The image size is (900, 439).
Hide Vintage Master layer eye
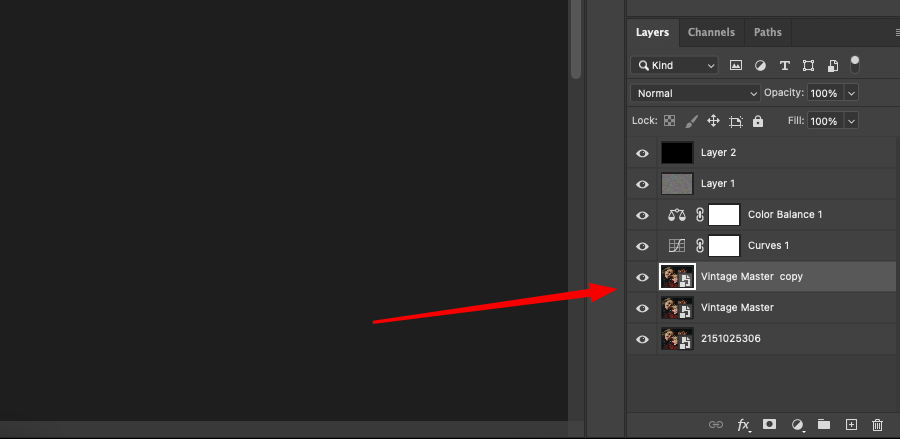point(642,308)
